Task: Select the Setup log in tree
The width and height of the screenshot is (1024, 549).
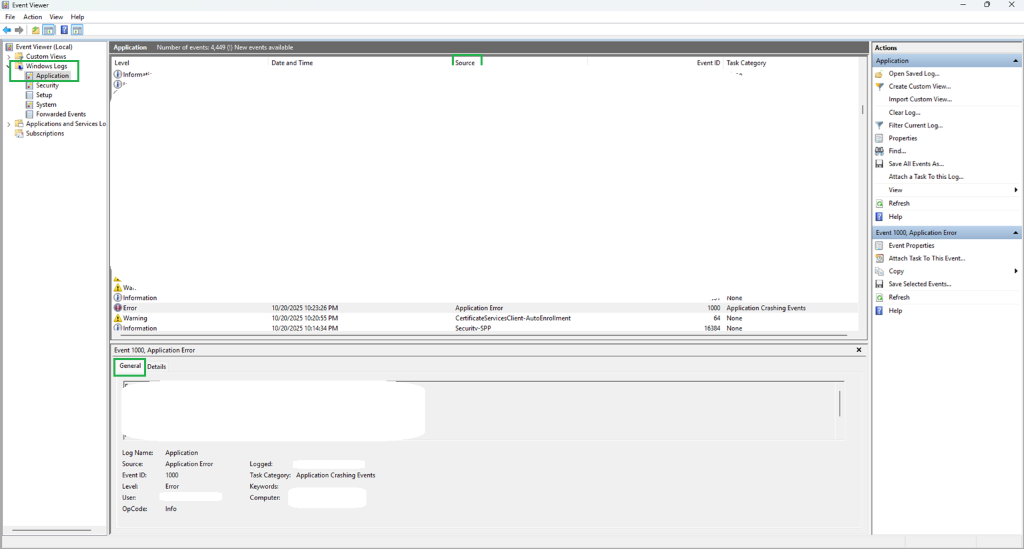Action: pos(44,95)
